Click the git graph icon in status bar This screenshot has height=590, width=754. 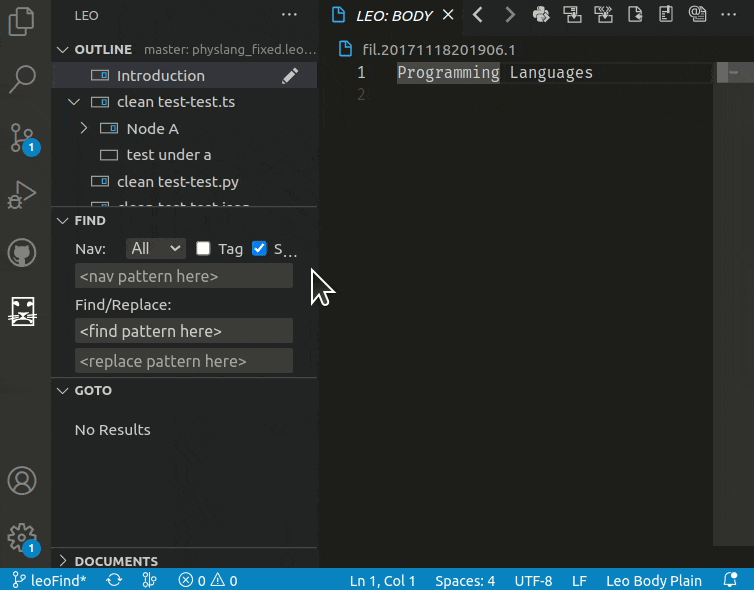tap(150, 580)
